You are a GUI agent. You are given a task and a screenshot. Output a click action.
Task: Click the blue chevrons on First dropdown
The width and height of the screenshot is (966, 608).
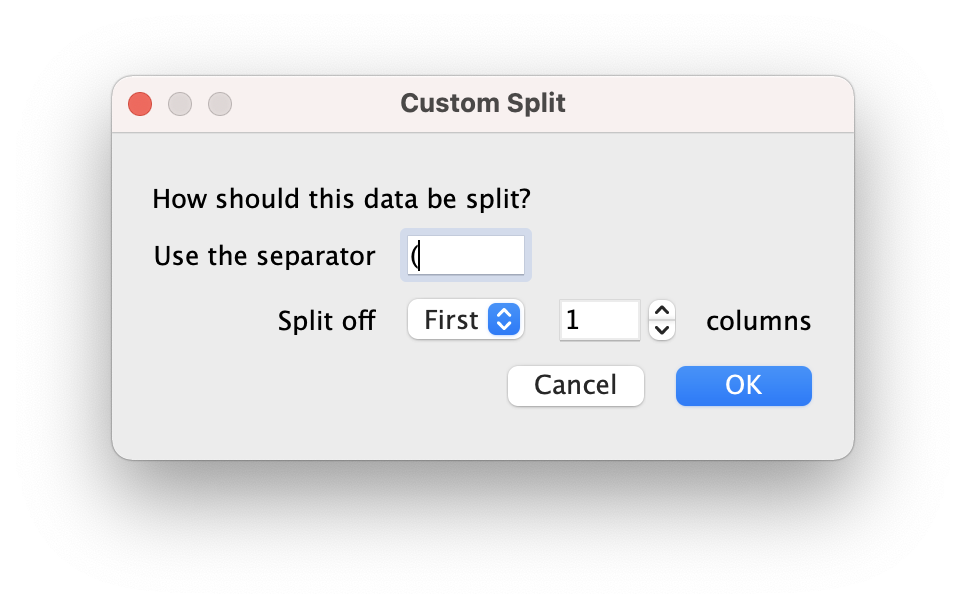pos(504,320)
